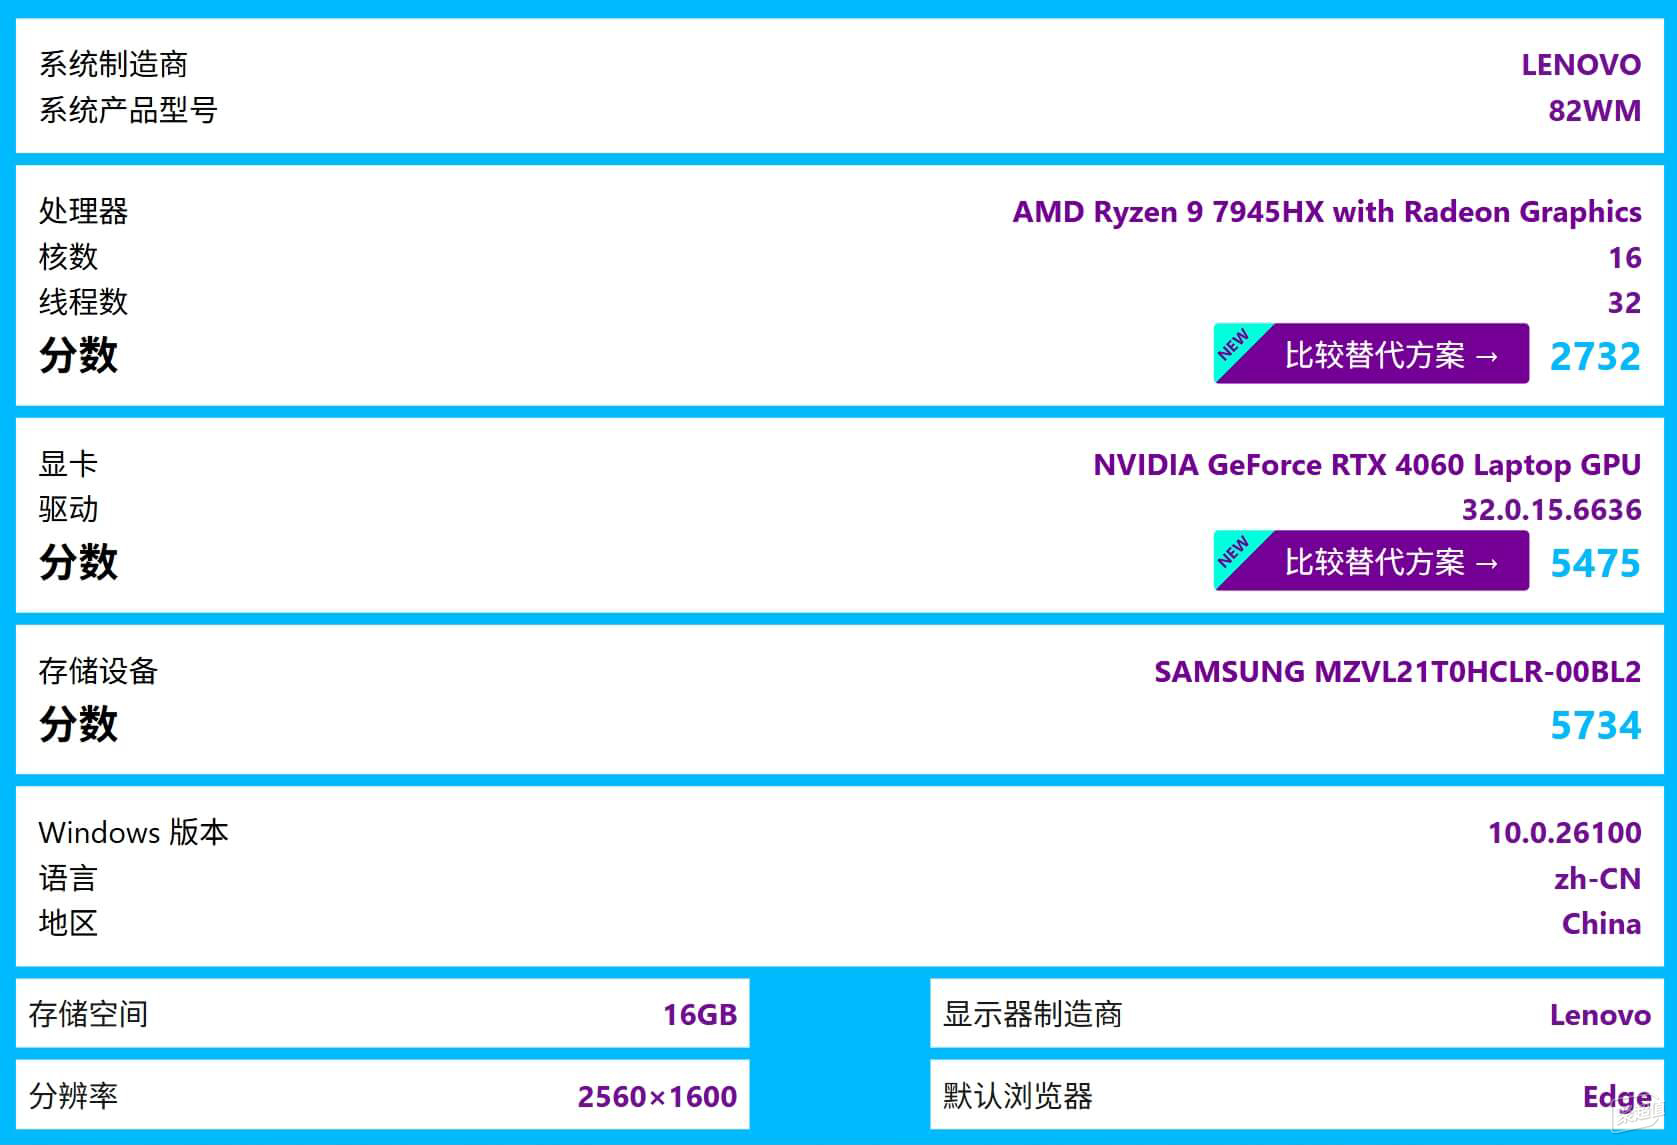
Task: Click the 系统产品型号 label
Action: [128, 110]
